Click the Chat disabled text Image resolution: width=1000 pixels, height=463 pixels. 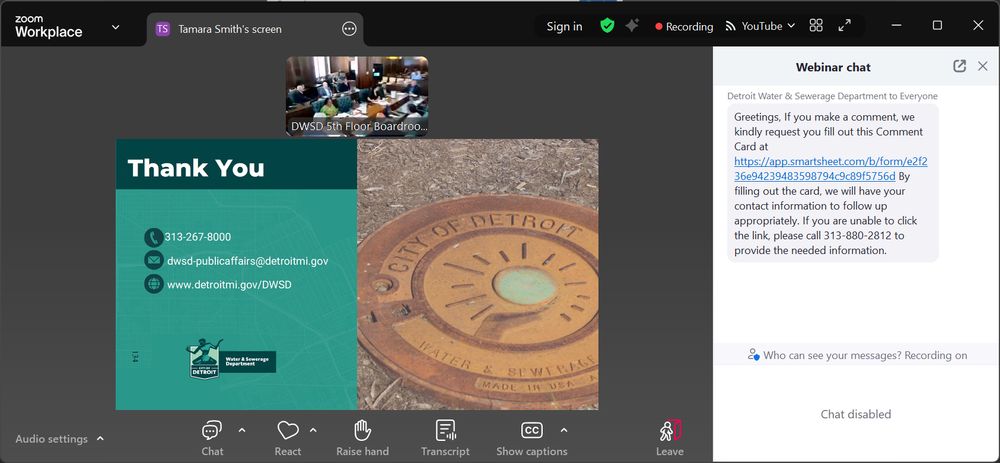point(856,414)
